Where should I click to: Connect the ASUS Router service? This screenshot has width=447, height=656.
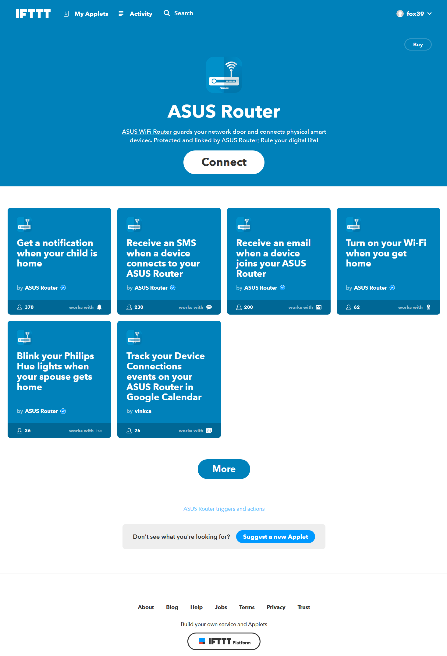(x=224, y=162)
